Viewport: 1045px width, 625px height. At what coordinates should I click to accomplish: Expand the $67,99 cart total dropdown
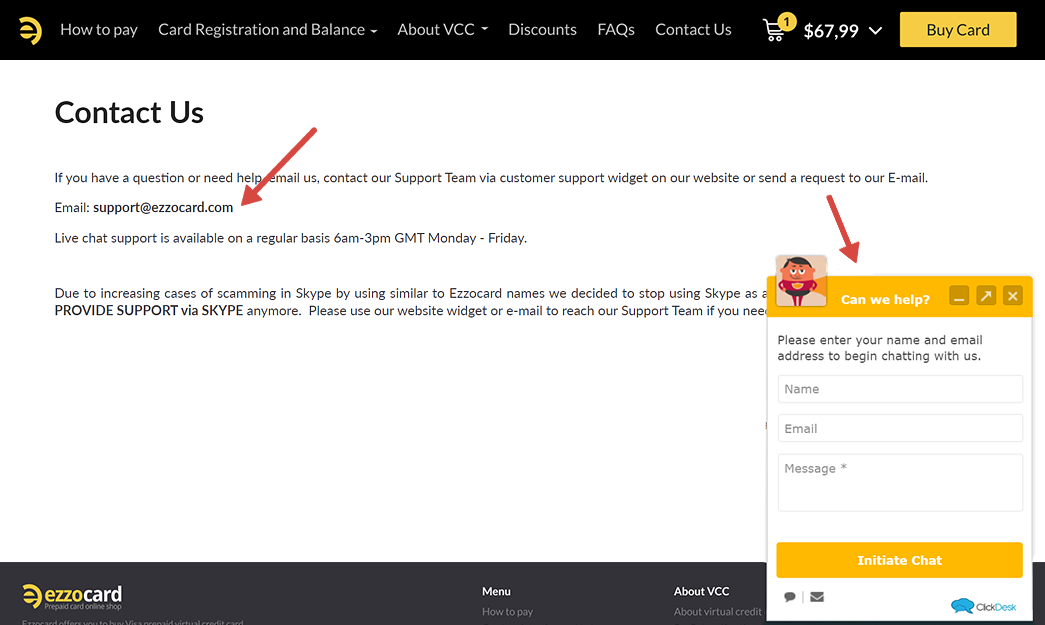click(843, 31)
